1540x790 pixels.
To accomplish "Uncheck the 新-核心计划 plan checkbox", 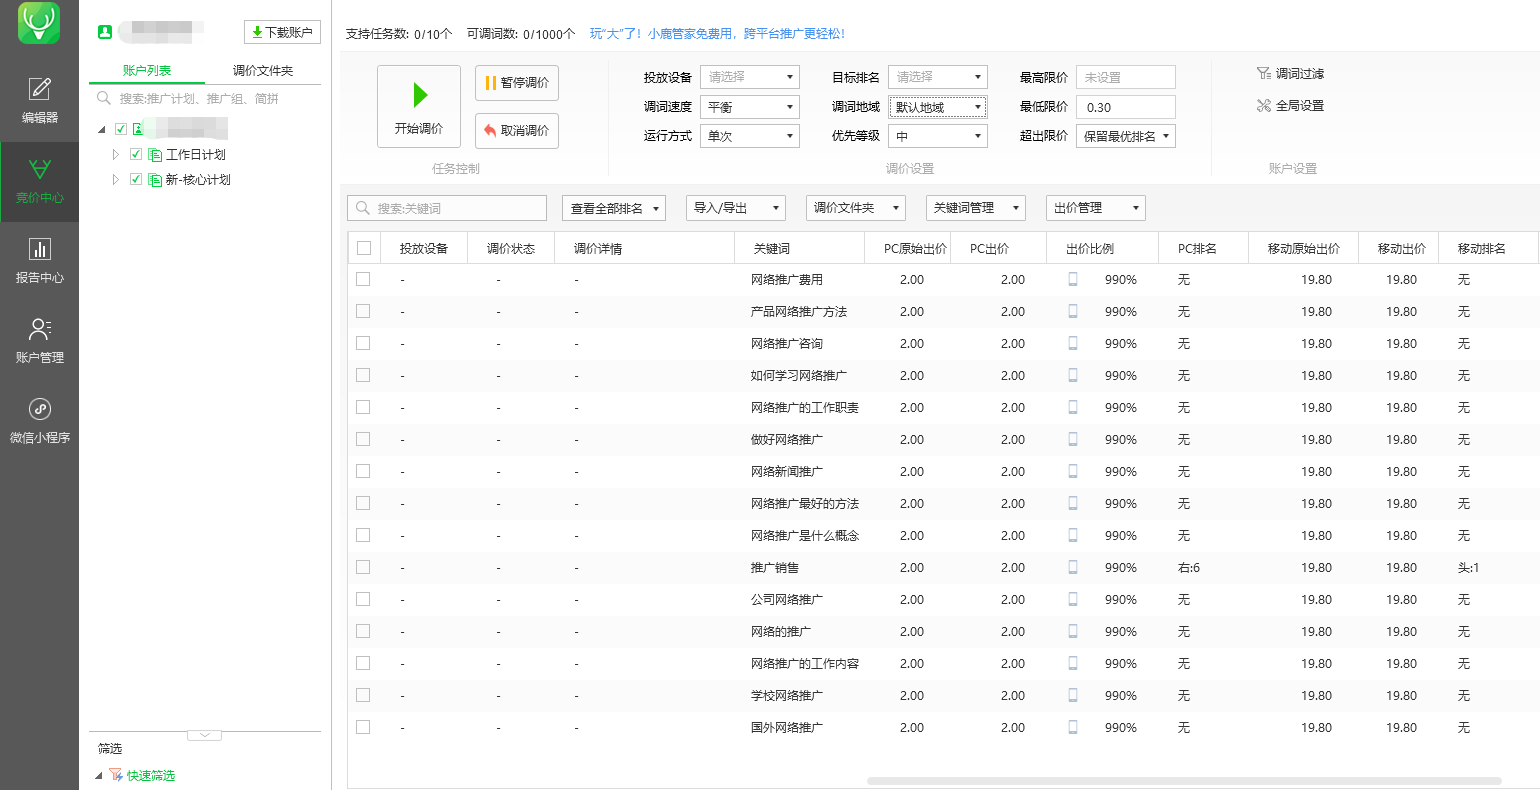I will pos(136,180).
